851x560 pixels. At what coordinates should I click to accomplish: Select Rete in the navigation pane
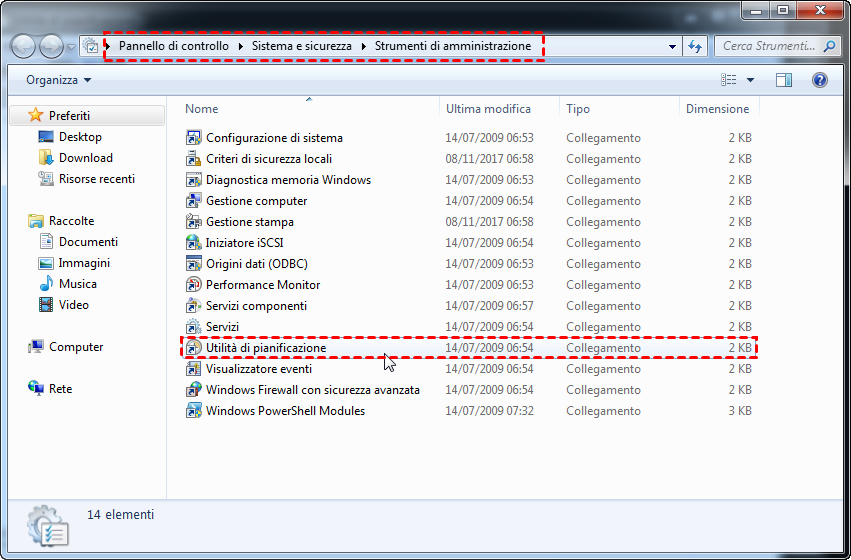click(x=60, y=389)
